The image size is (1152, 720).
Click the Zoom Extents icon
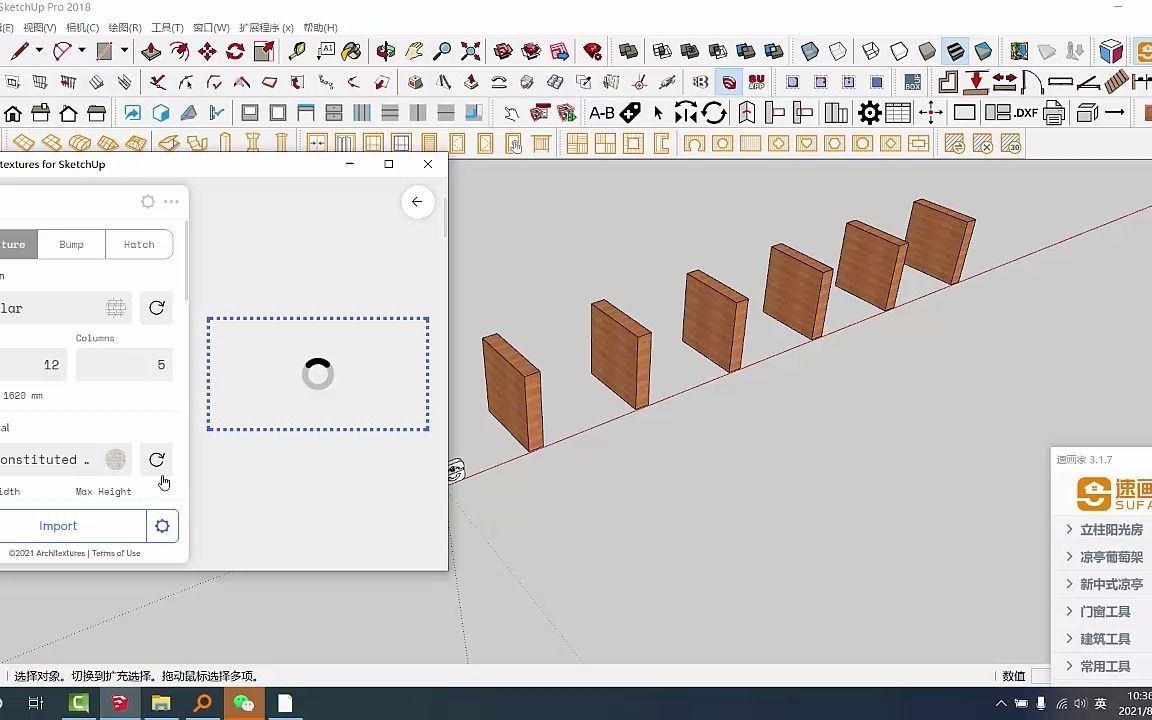471,51
